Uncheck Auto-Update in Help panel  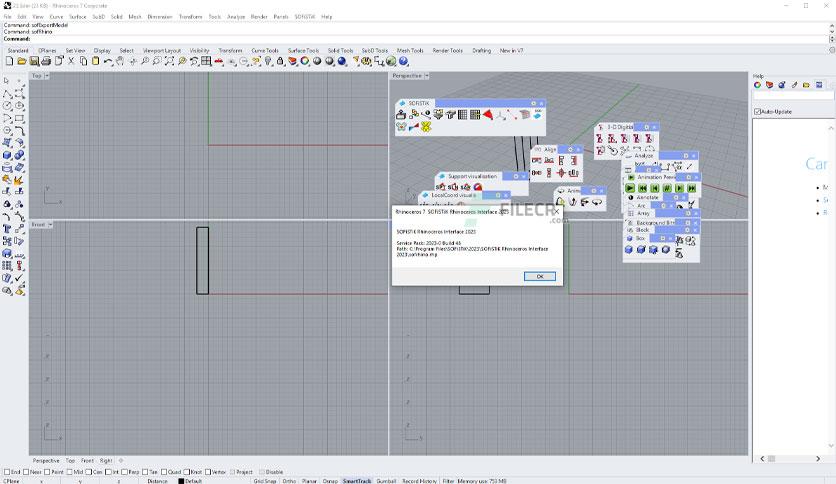pos(758,112)
